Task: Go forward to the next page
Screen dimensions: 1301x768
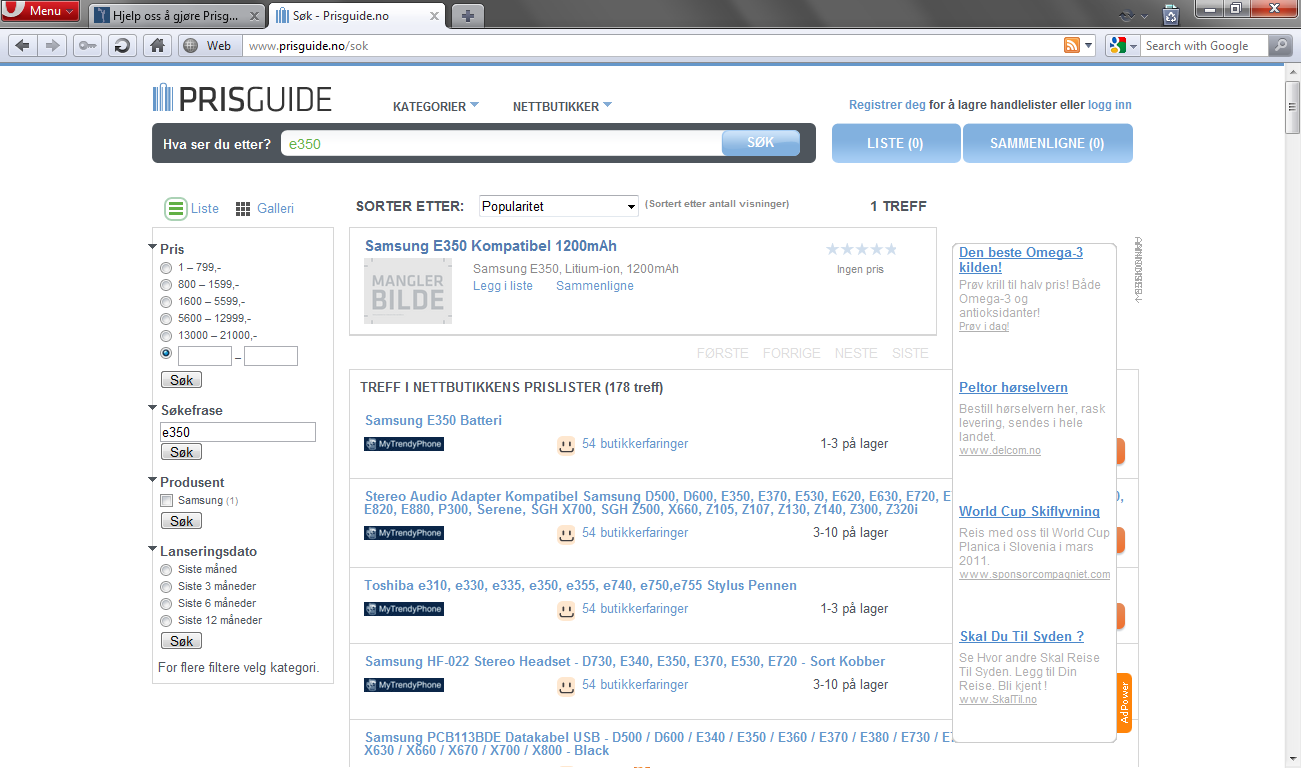Action: [53, 45]
